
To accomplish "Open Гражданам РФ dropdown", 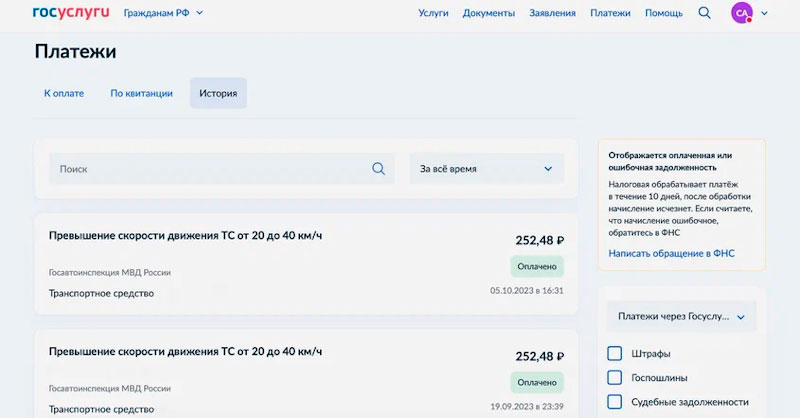I will (163, 13).
